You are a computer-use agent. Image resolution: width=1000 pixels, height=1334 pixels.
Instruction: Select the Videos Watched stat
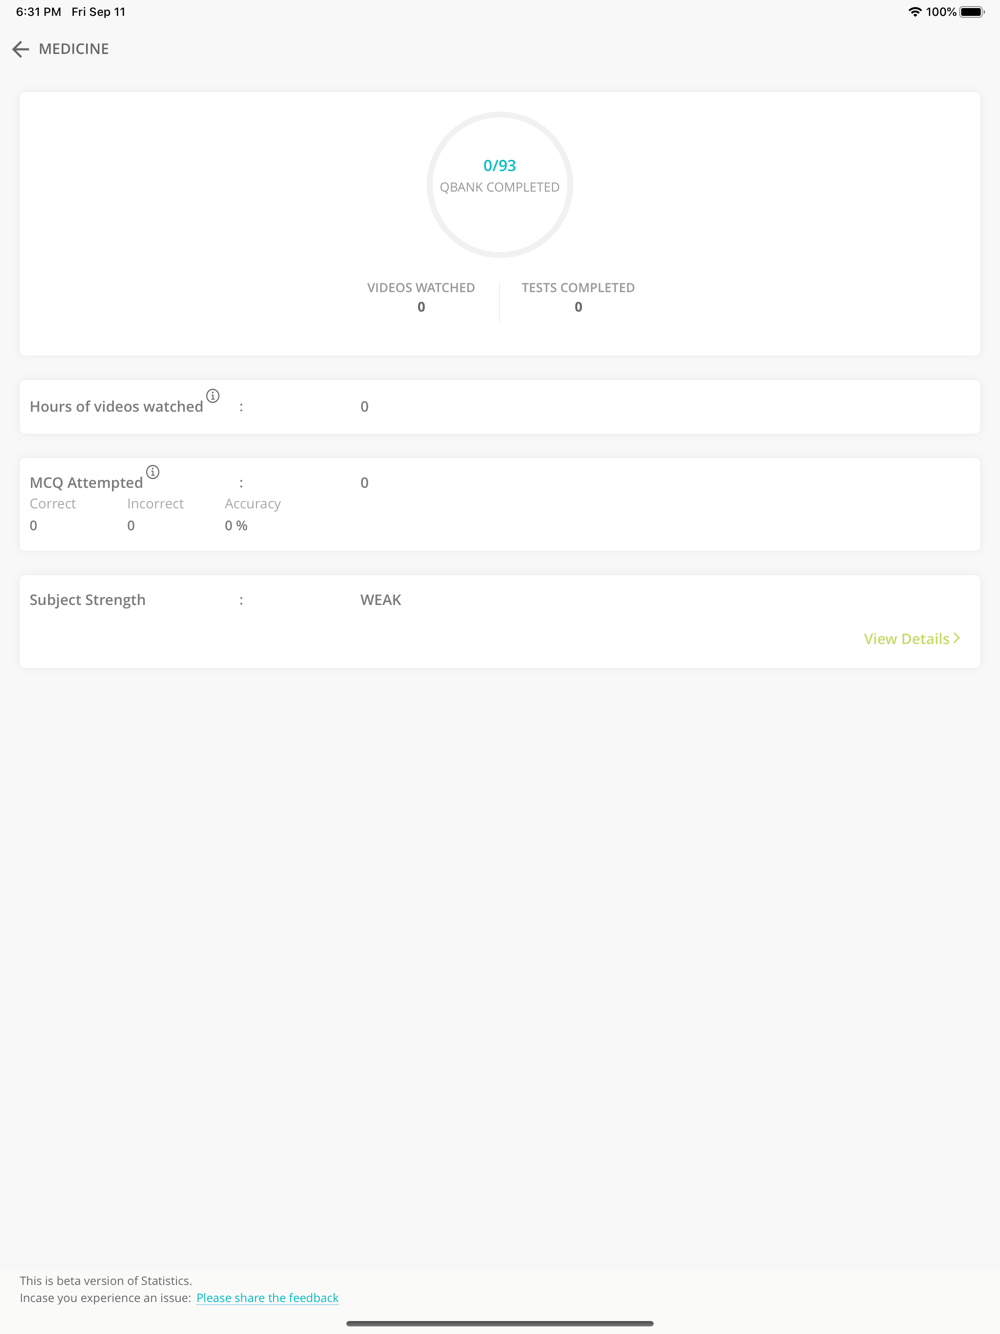point(421,297)
